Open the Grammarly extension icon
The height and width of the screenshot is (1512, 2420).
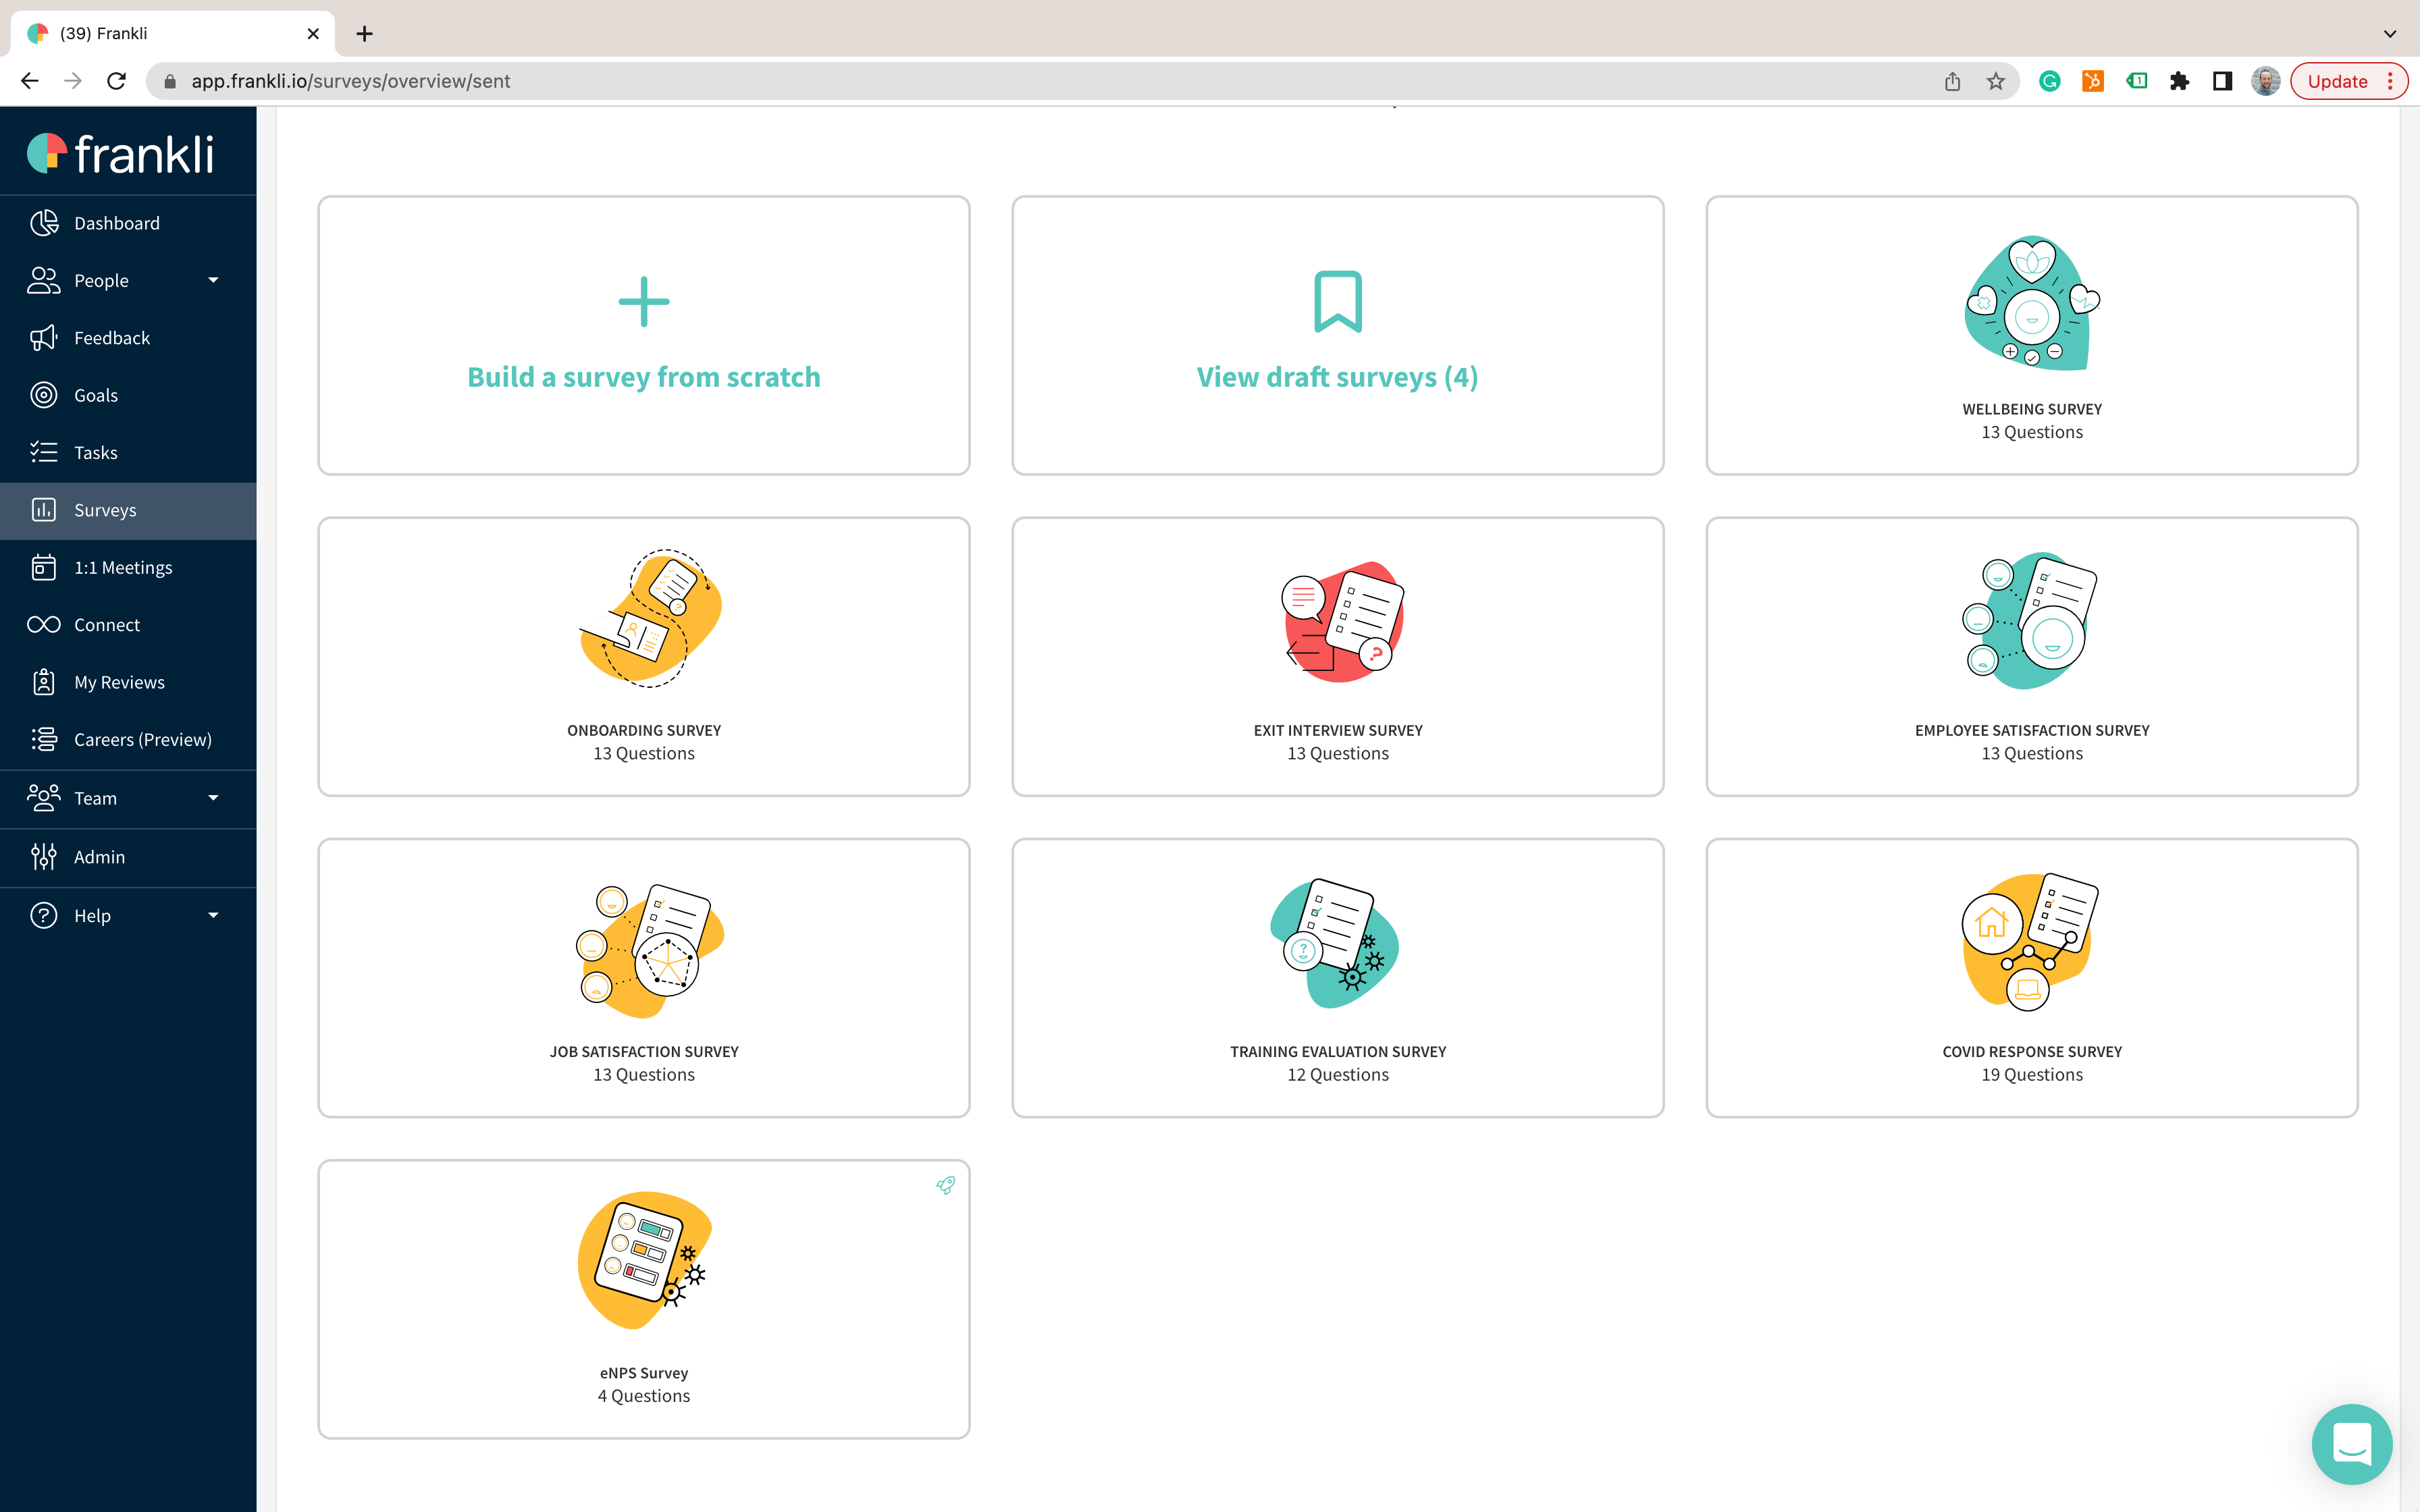[2050, 81]
